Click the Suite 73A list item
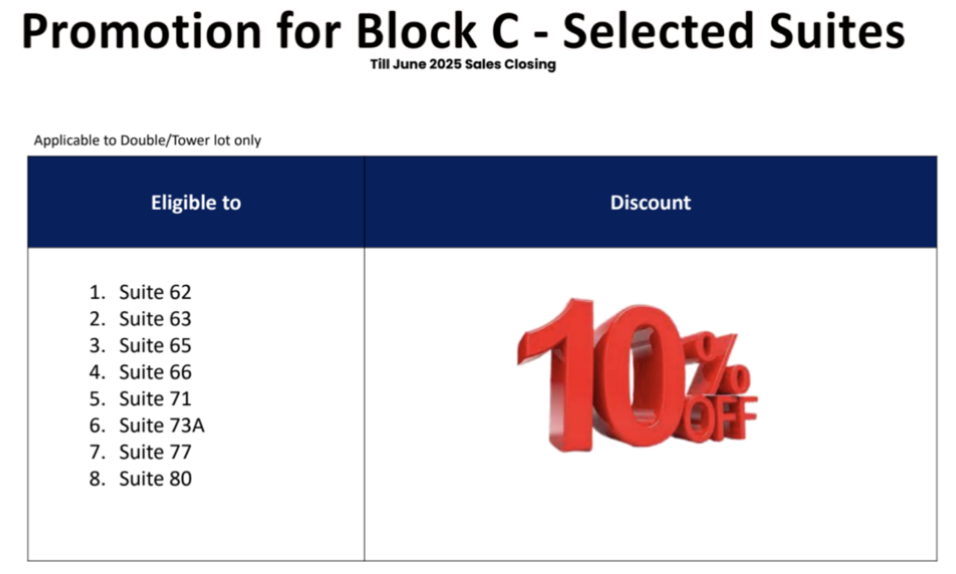This screenshot has width=956, height=574. tap(162, 426)
